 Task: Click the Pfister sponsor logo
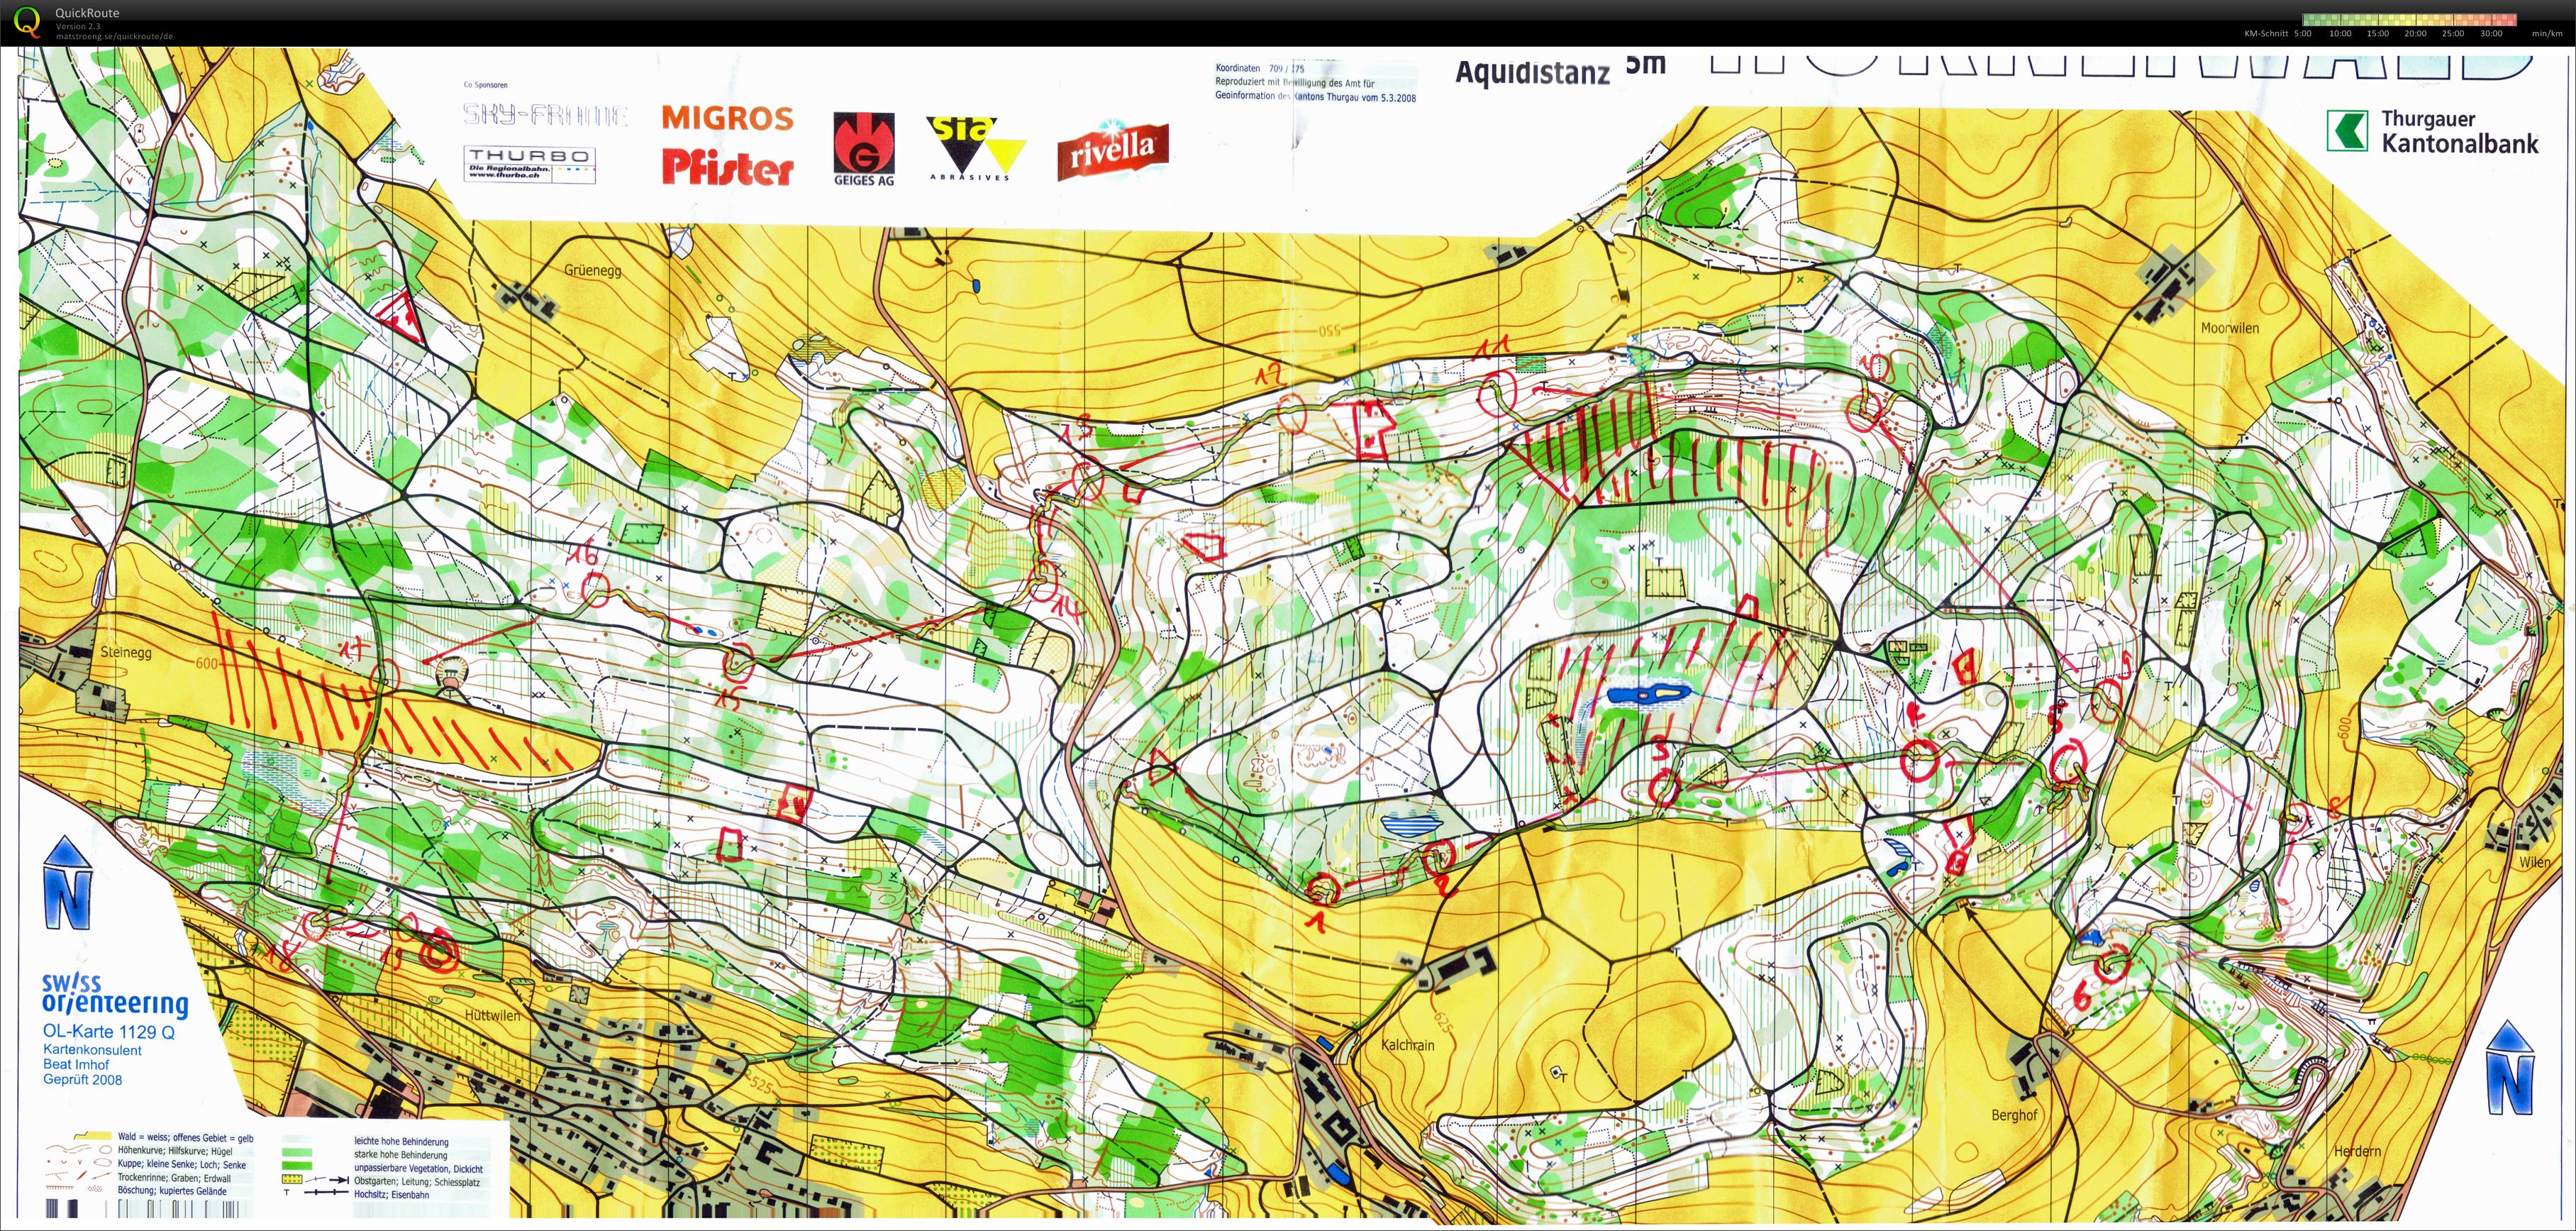click(727, 167)
